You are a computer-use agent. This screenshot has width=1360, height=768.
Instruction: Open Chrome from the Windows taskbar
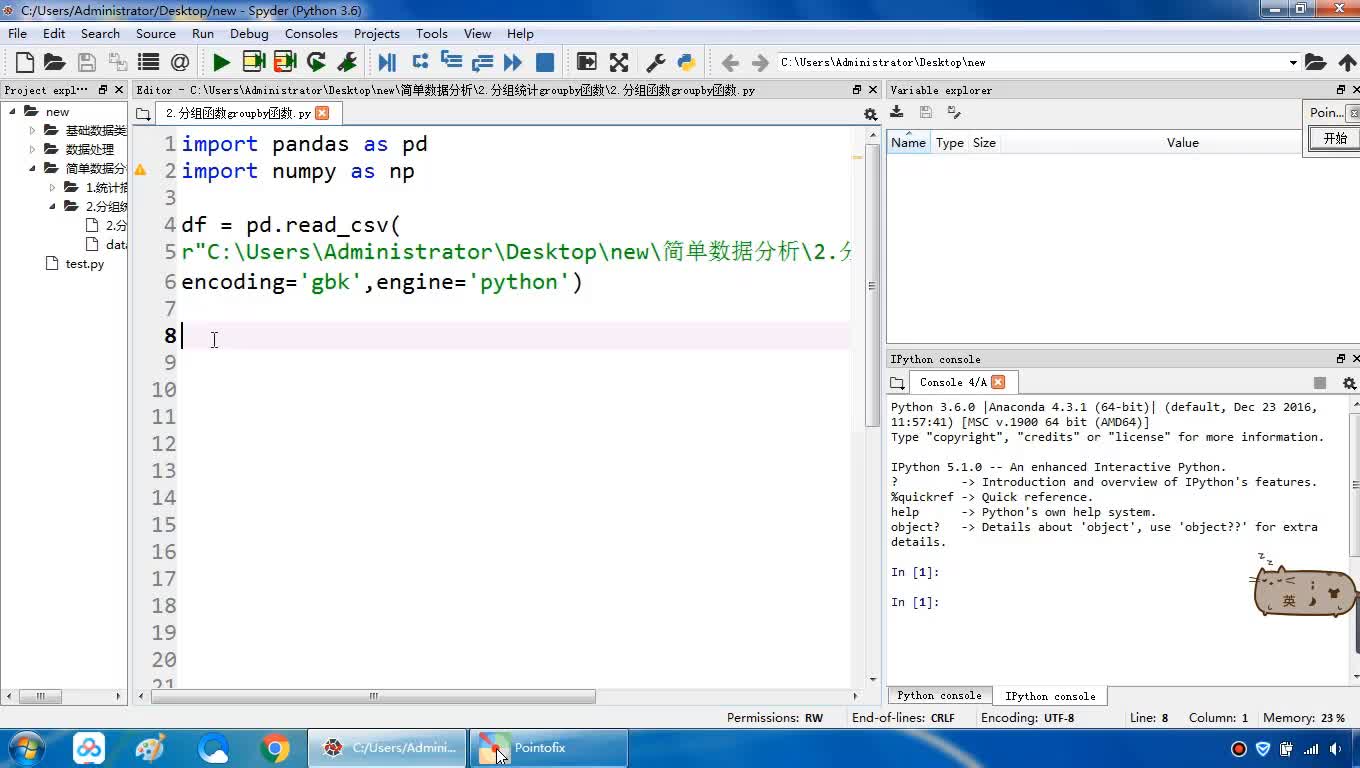274,748
